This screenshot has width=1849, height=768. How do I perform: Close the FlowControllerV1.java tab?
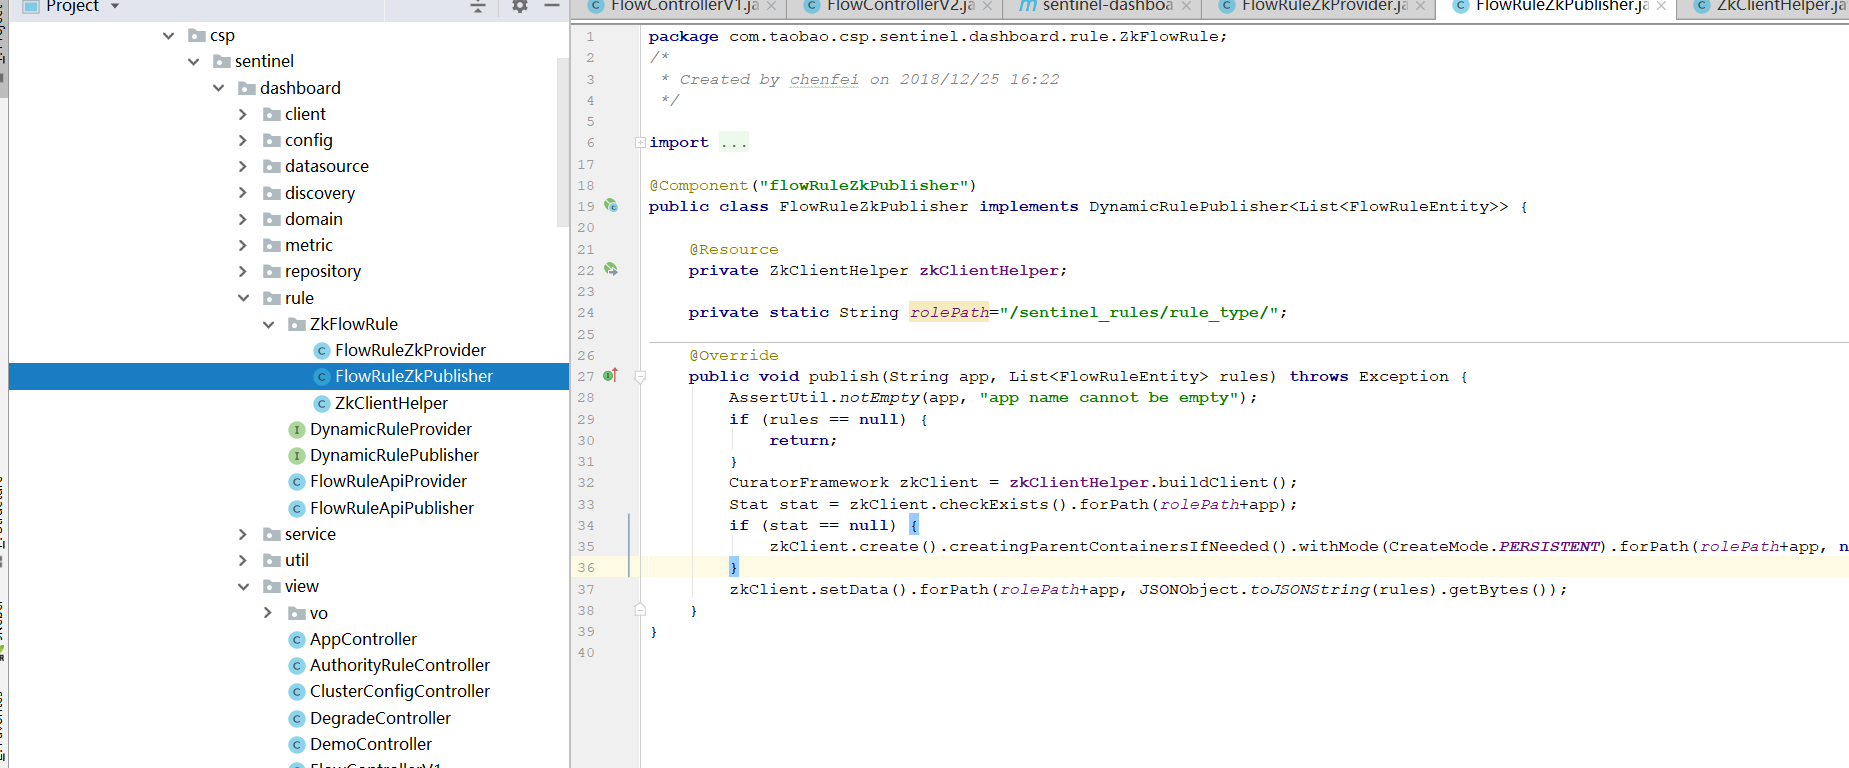pos(771,6)
